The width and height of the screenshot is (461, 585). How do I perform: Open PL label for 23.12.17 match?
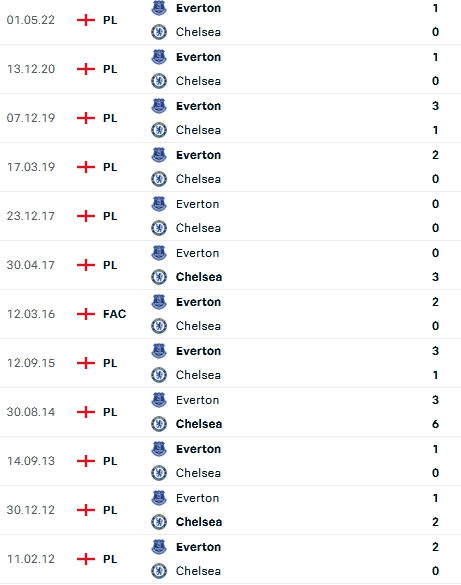pos(110,216)
